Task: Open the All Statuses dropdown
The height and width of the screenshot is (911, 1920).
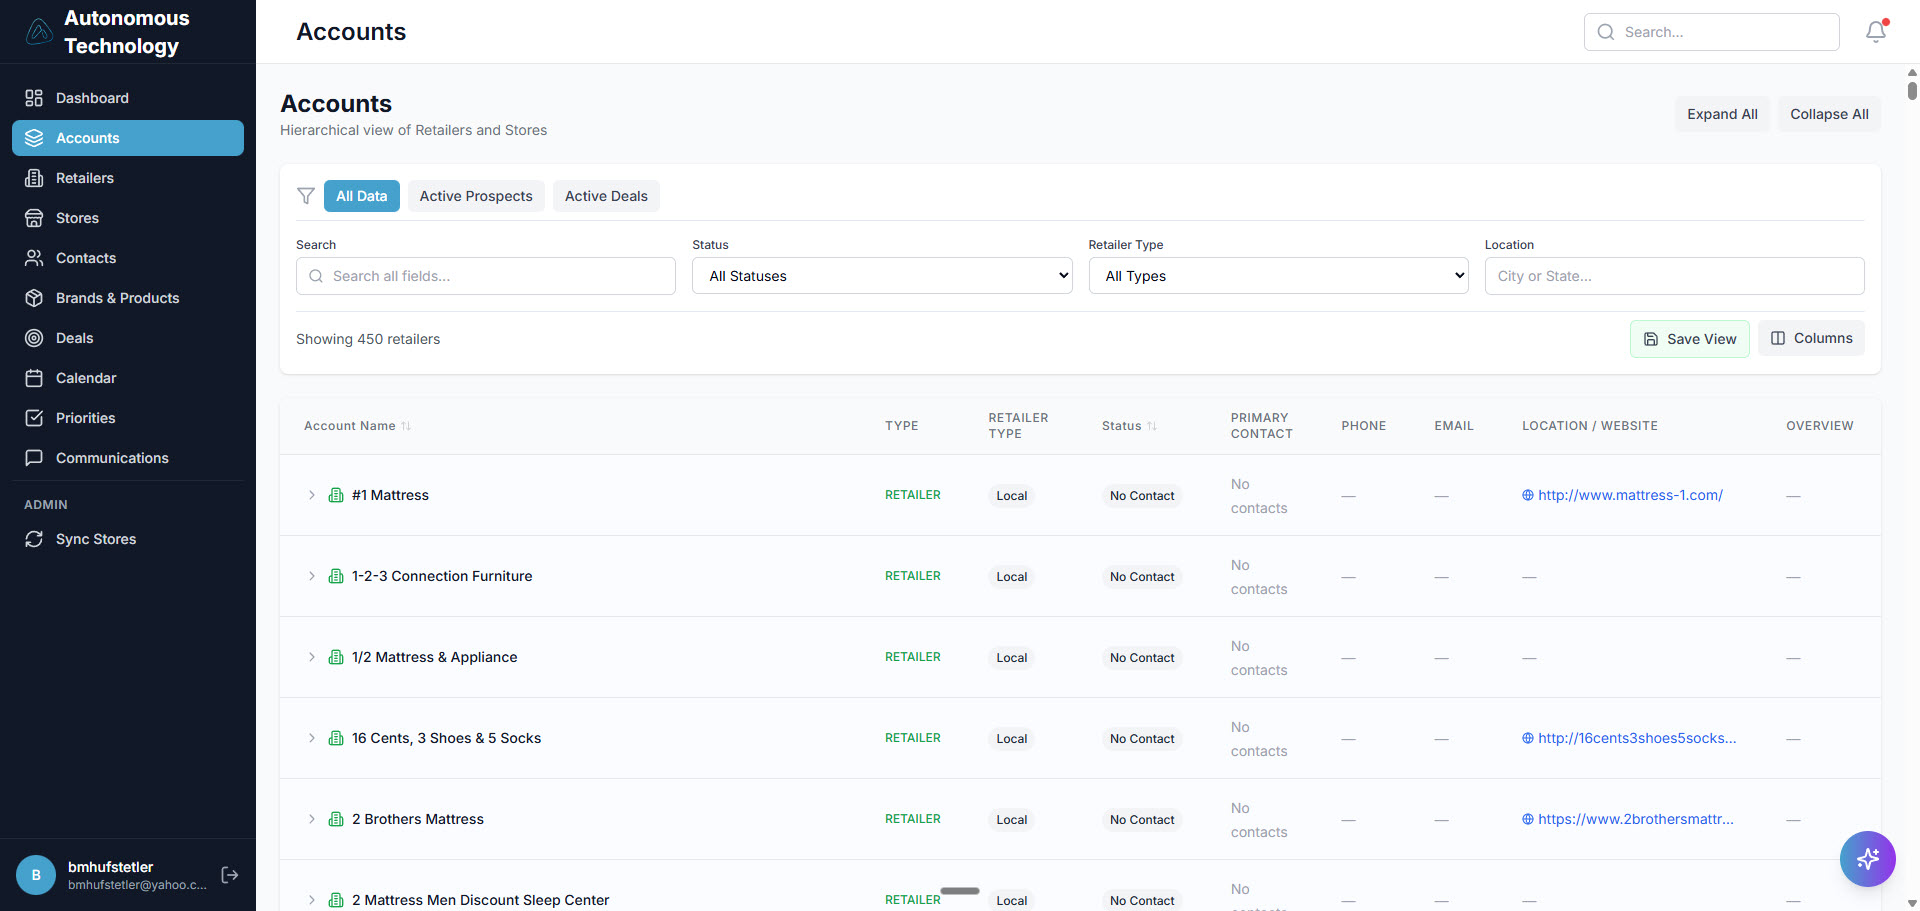Action: (881, 276)
